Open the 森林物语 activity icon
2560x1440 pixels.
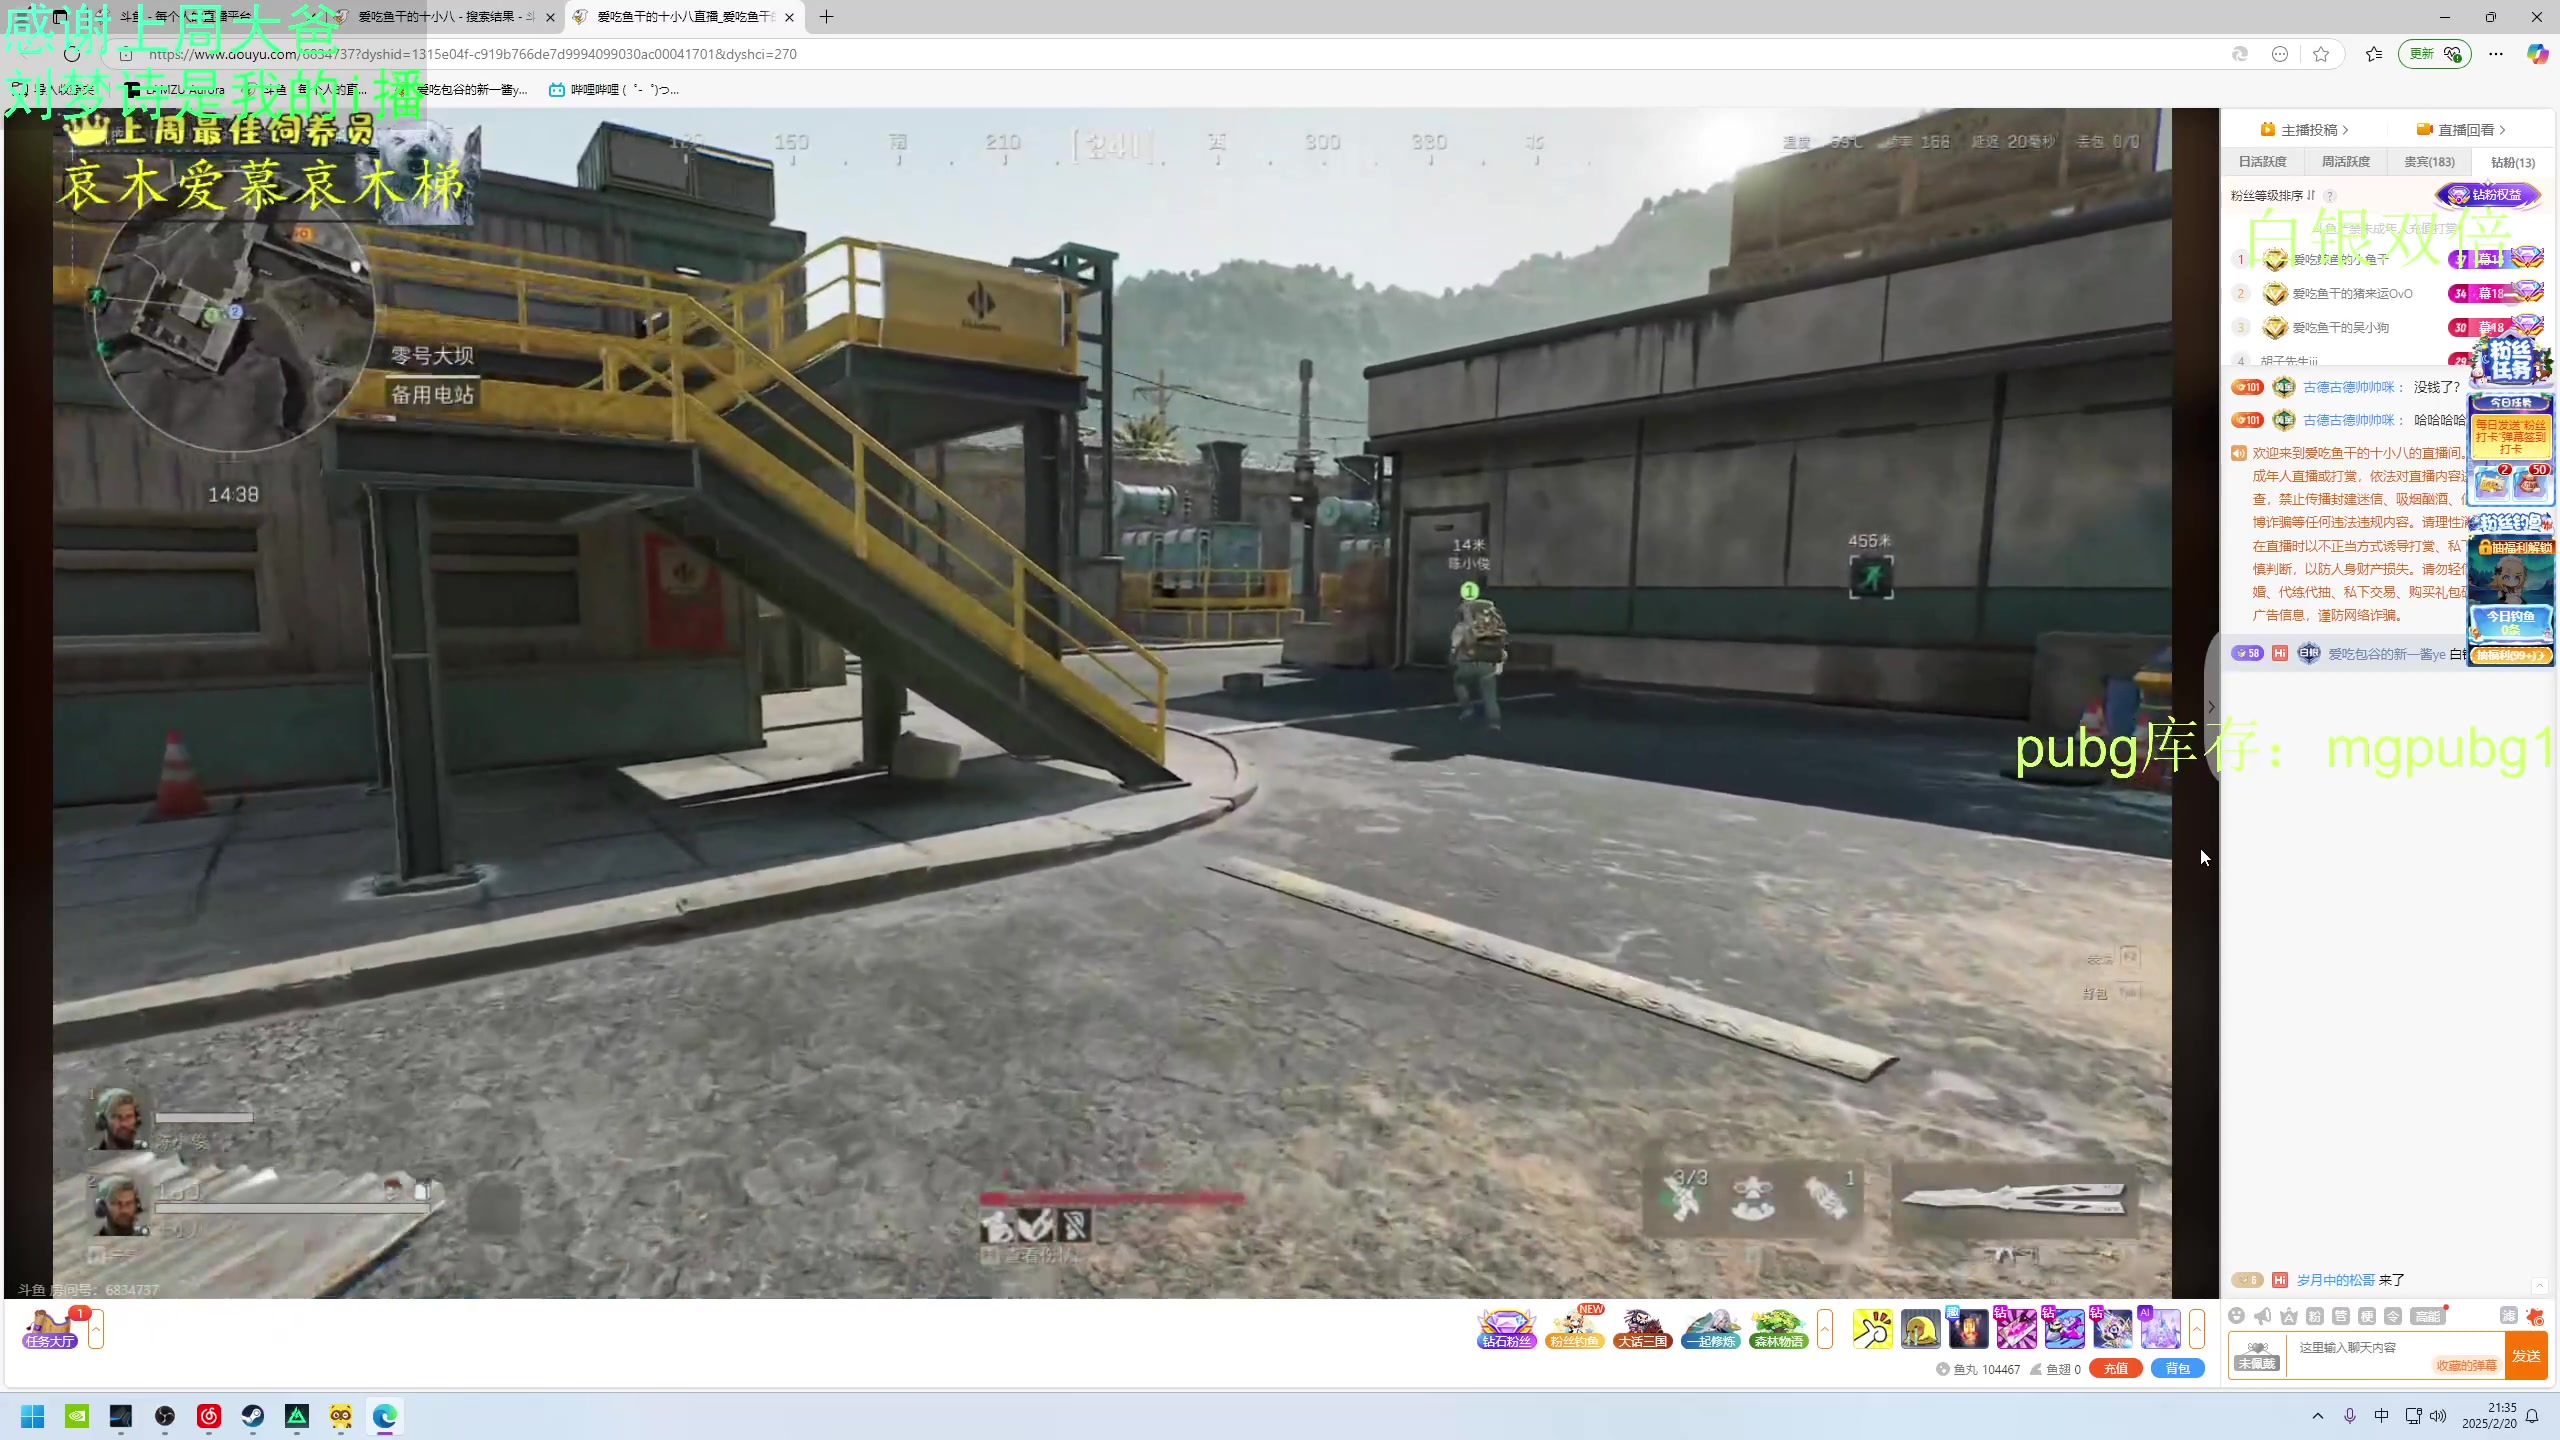(x=1779, y=1329)
